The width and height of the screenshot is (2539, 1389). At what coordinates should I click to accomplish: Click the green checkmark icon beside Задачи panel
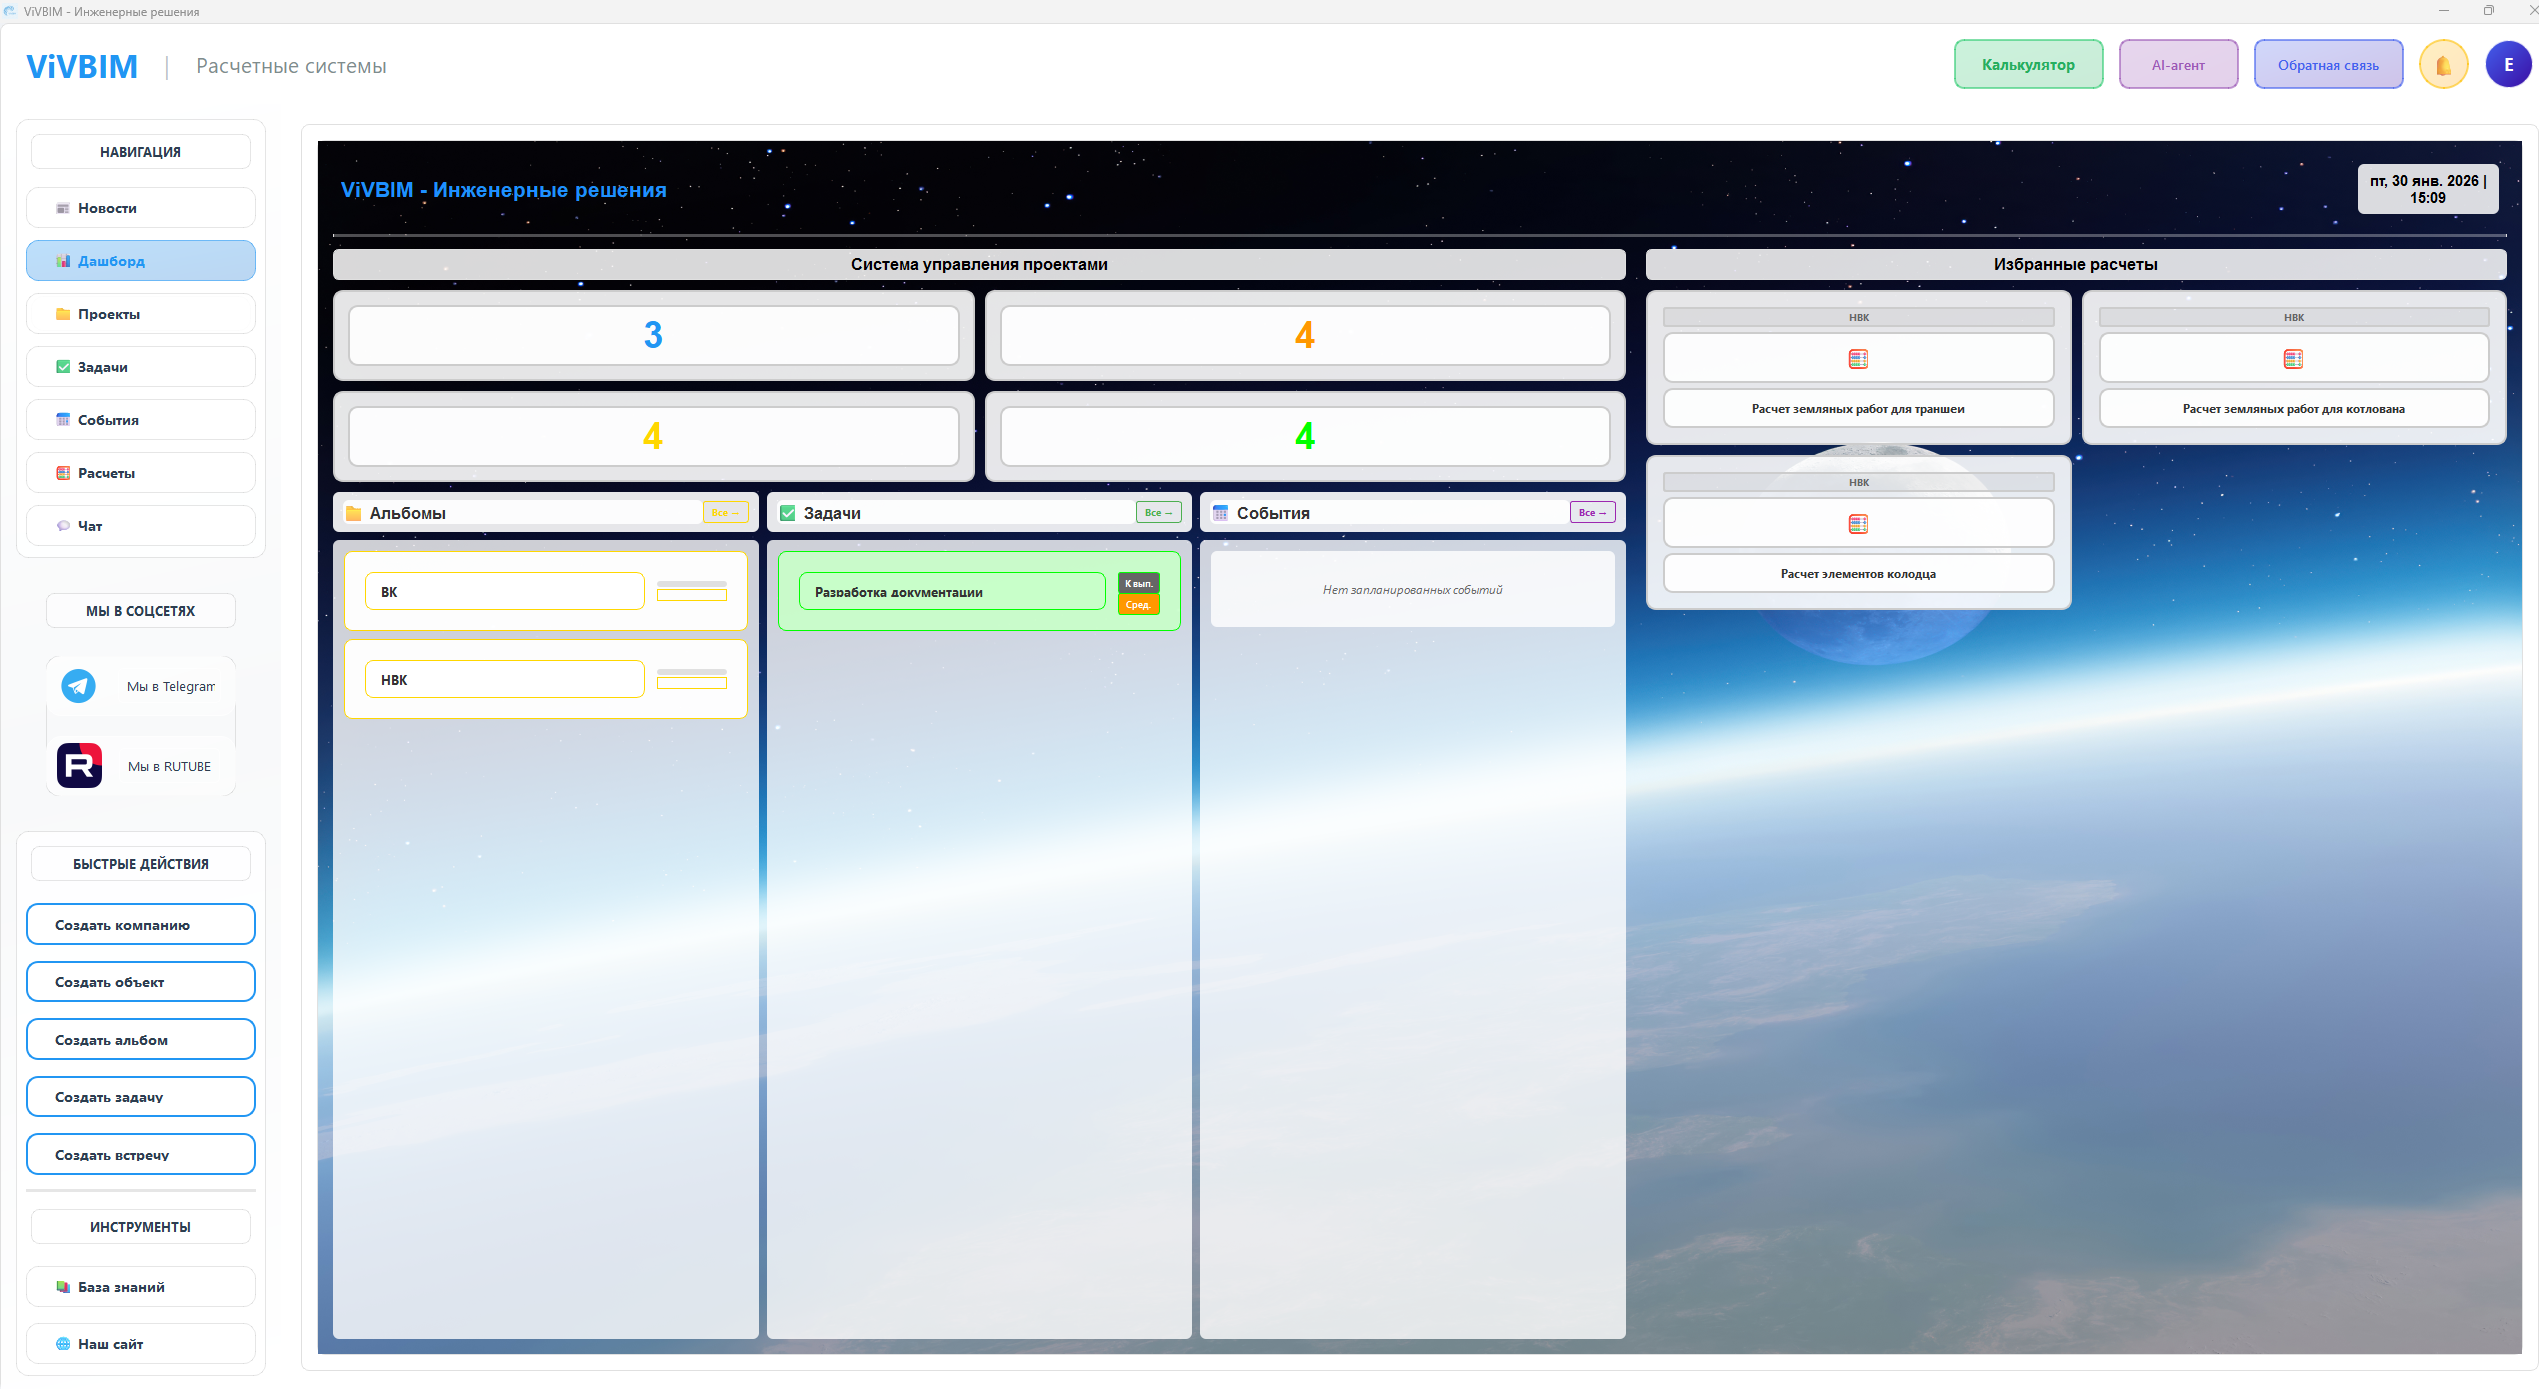click(x=788, y=513)
